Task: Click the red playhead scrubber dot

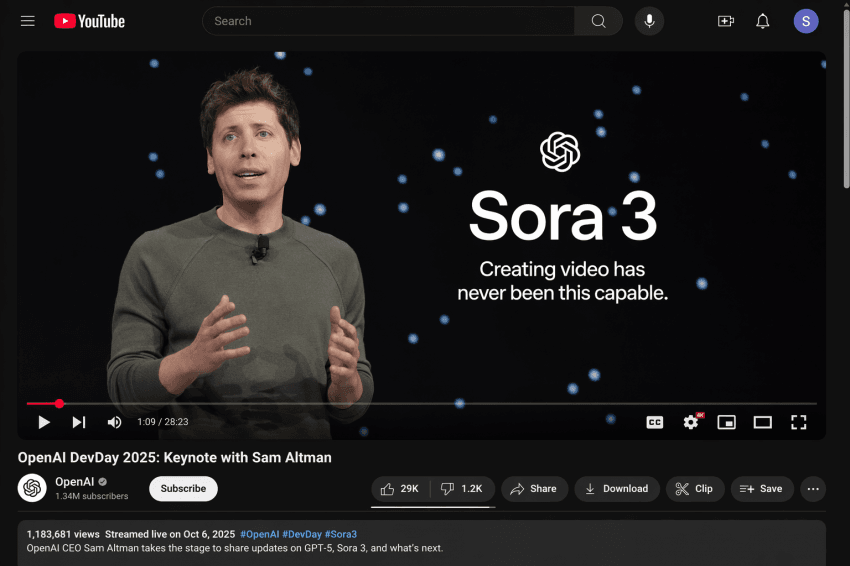Action: [x=60, y=403]
